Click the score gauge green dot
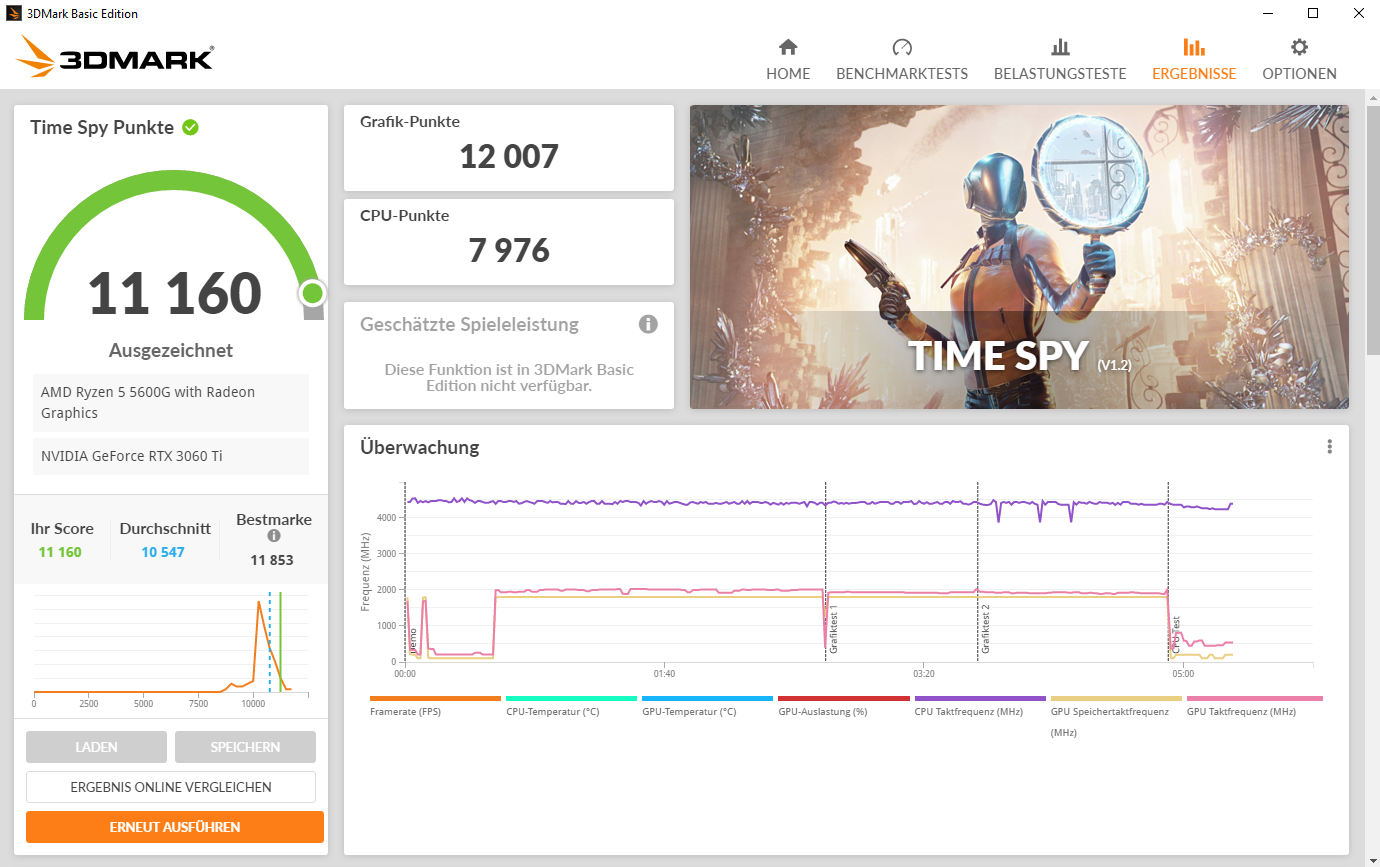The image size is (1380, 867). tap(313, 293)
